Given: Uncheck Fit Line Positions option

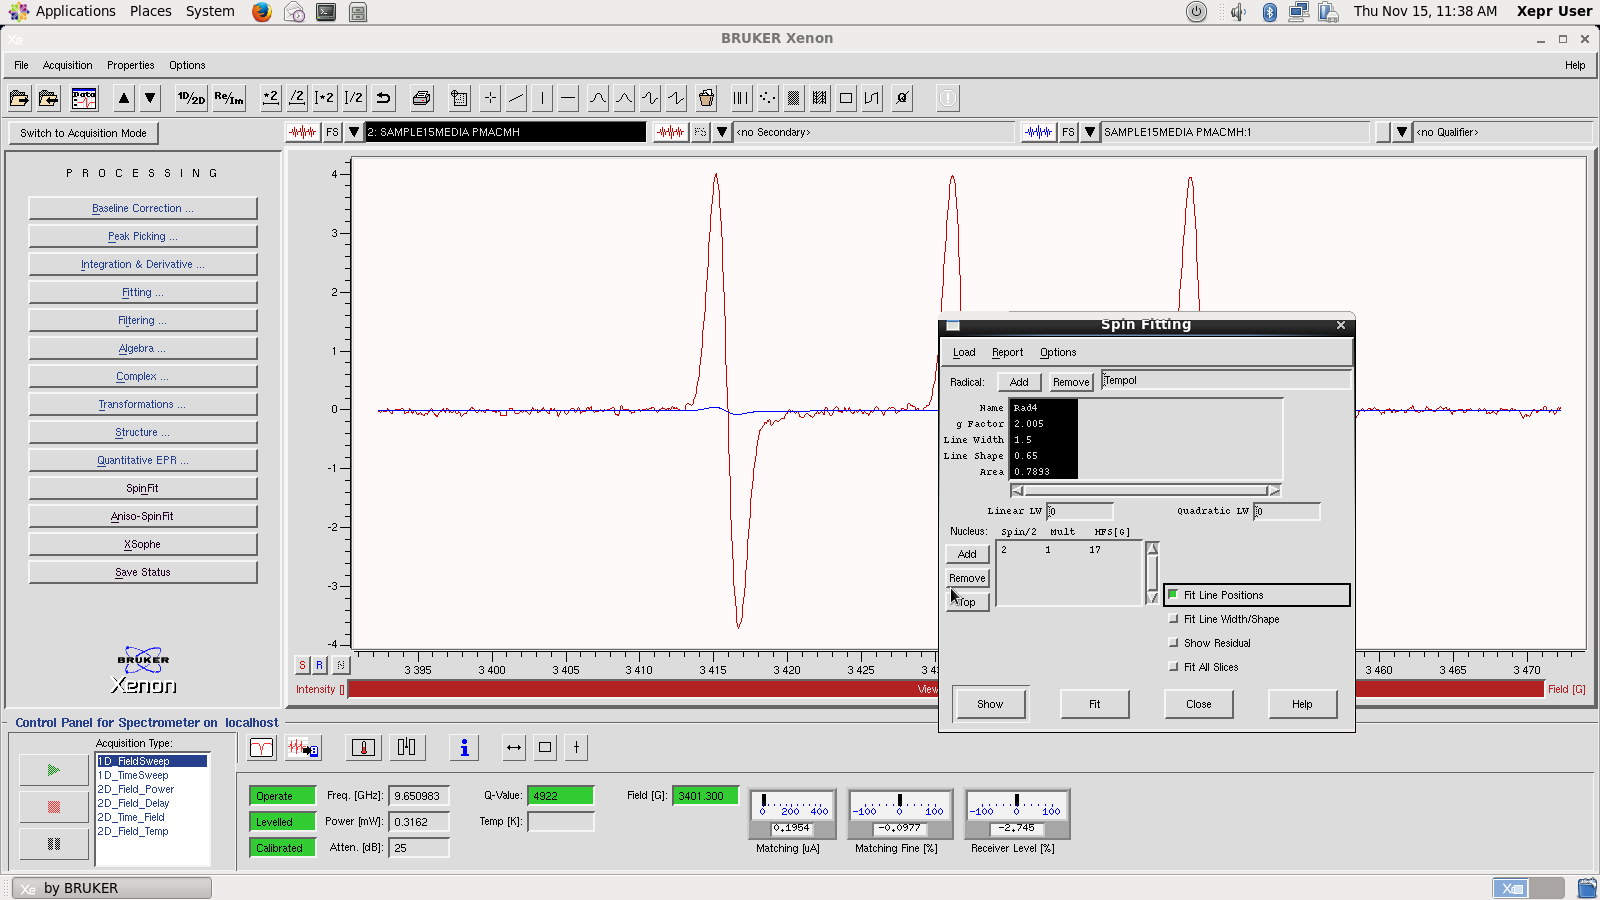Looking at the screenshot, I should coord(1174,595).
